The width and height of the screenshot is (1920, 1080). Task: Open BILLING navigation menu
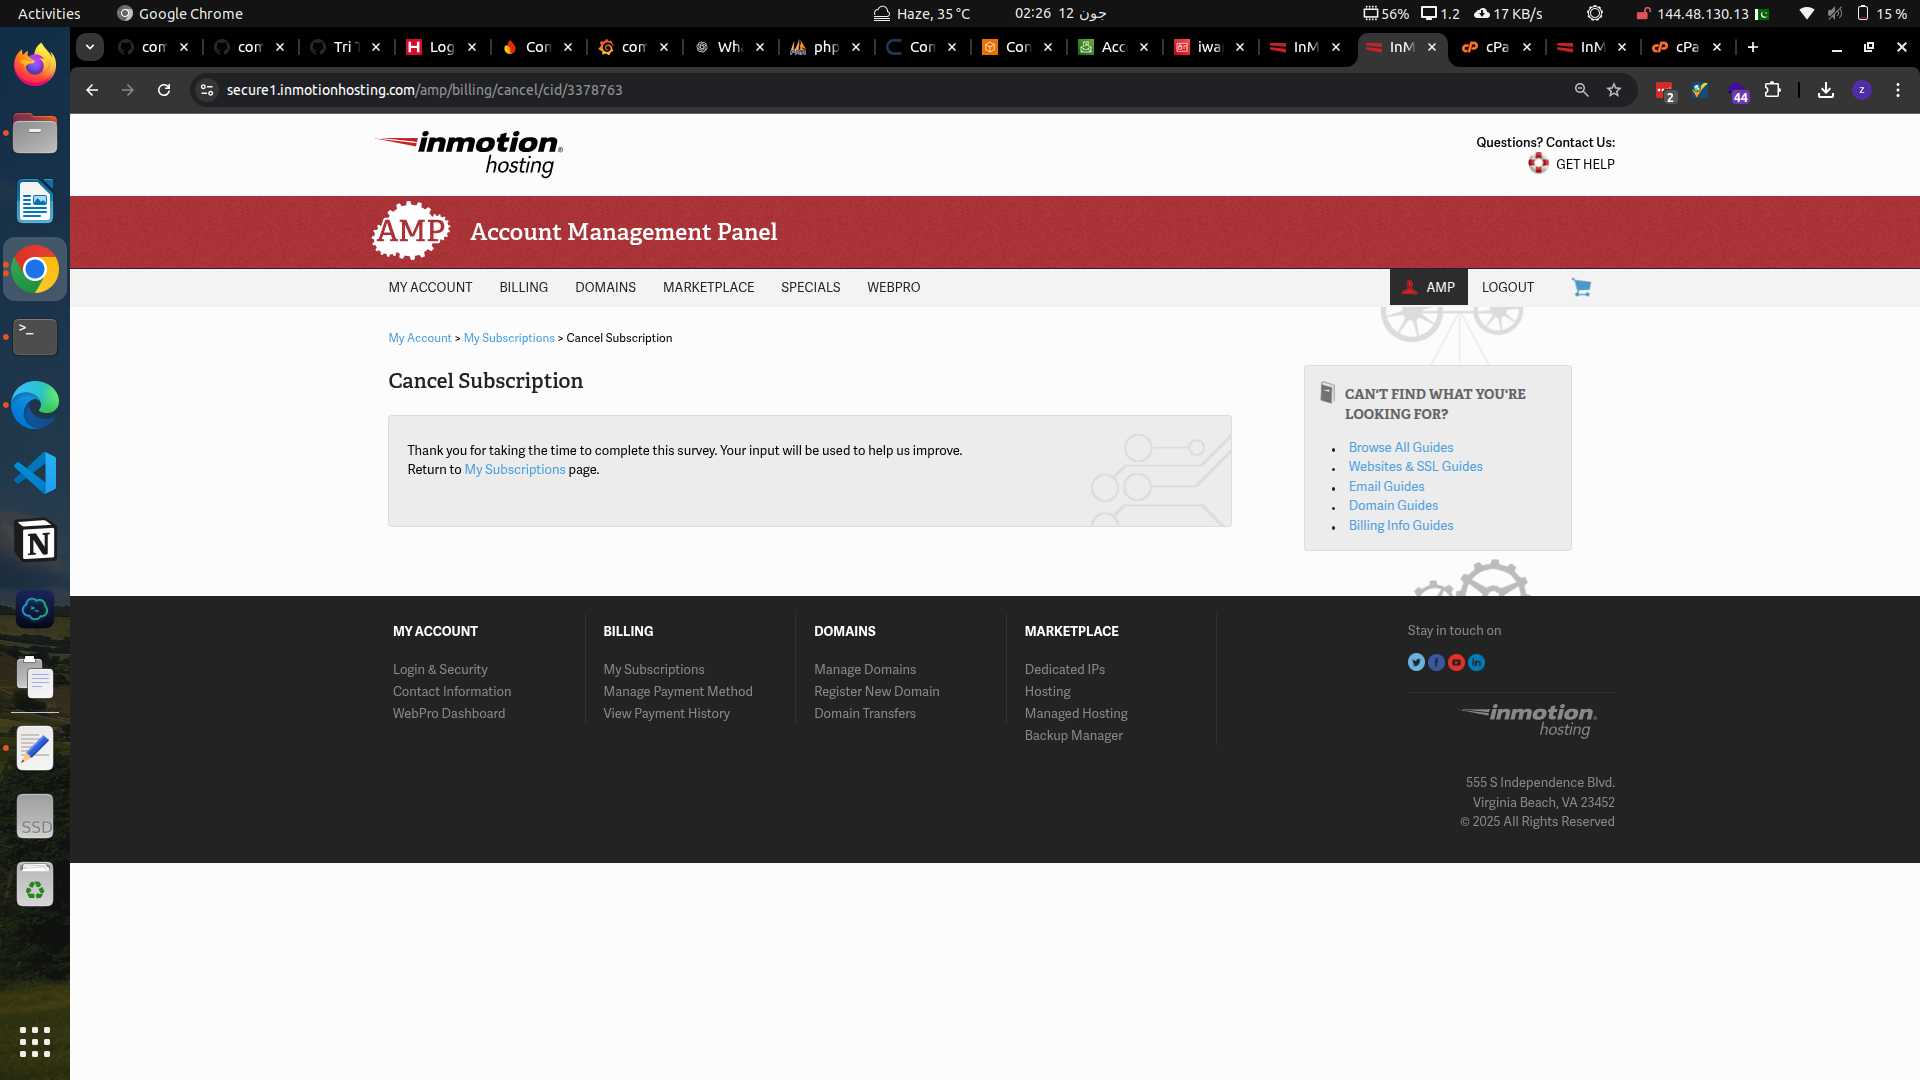pyautogui.click(x=523, y=287)
